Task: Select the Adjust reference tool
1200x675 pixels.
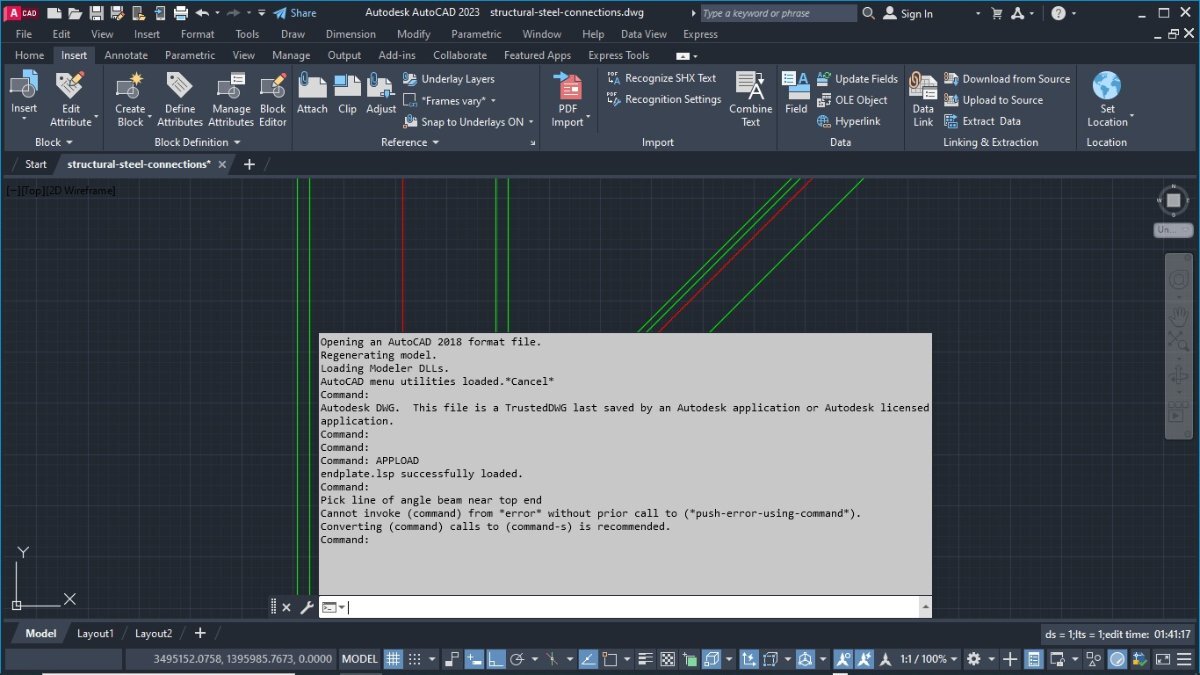Action: pos(381,94)
